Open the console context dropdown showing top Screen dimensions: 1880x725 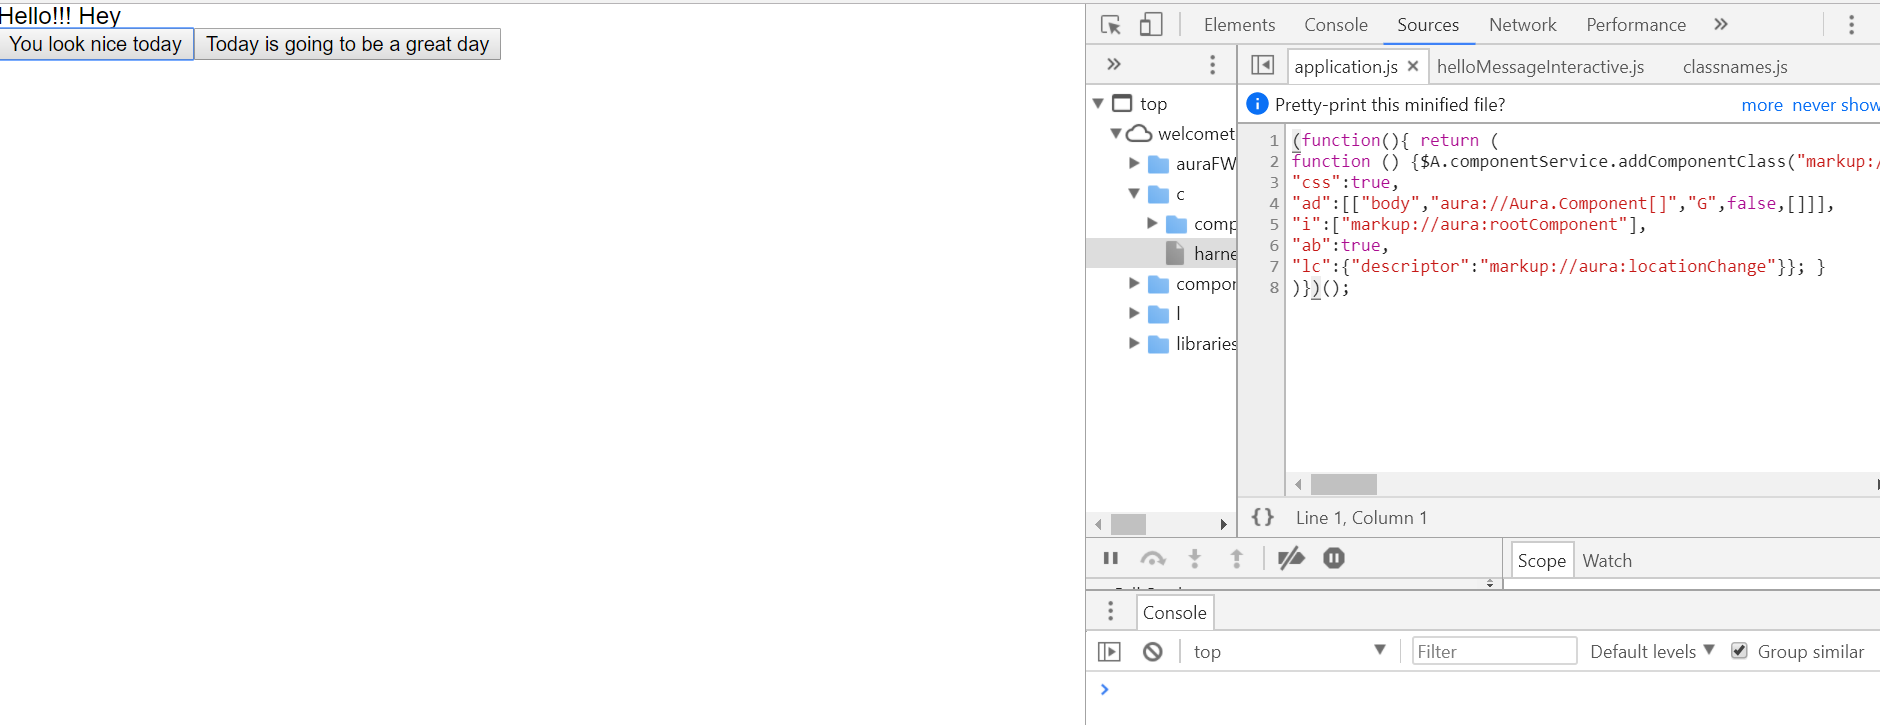1289,652
